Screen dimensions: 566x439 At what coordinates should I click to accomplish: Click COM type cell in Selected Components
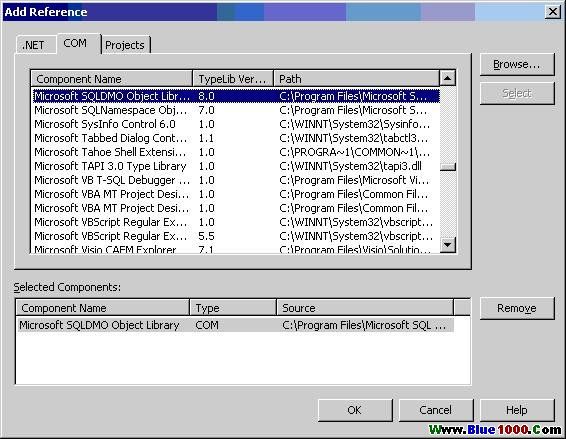(x=207, y=325)
